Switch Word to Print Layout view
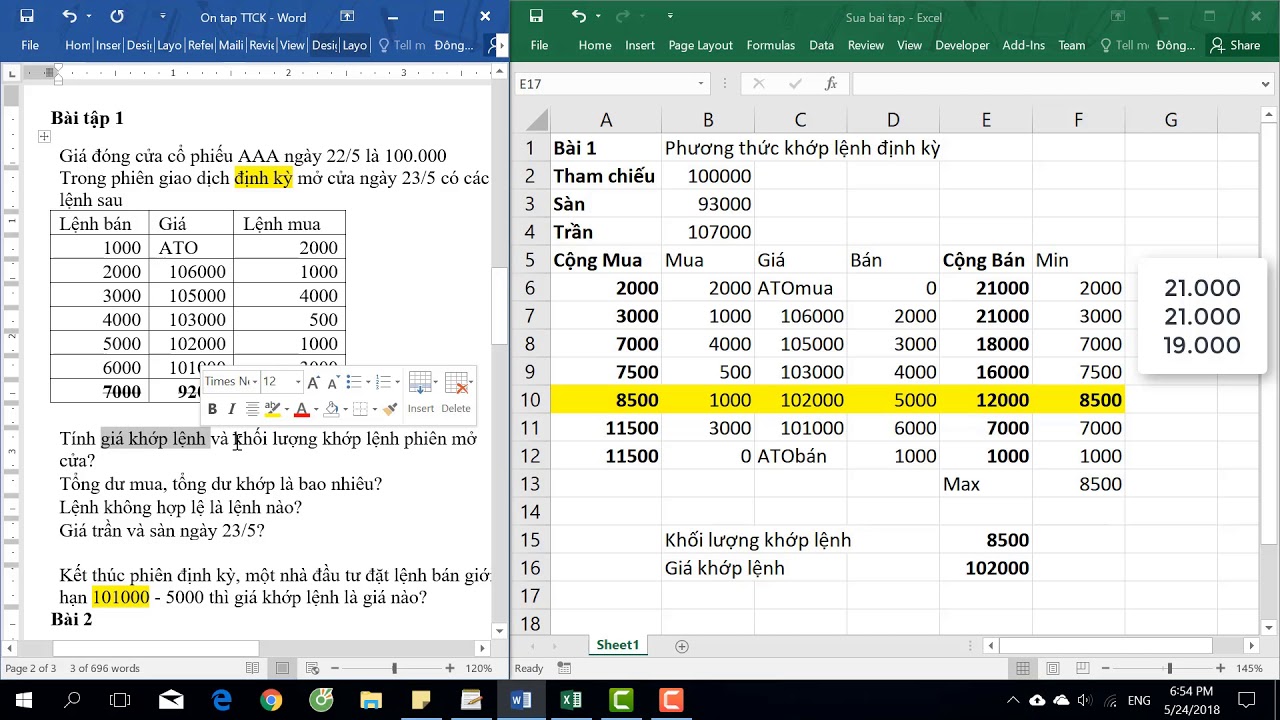 [x=282, y=668]
